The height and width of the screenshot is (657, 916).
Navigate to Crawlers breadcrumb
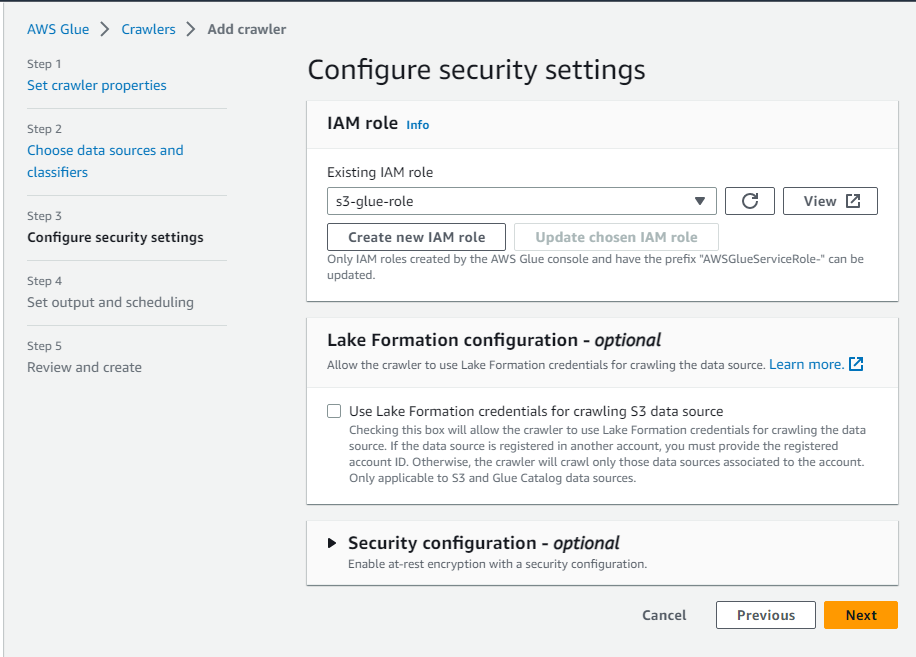click(148, 29)
